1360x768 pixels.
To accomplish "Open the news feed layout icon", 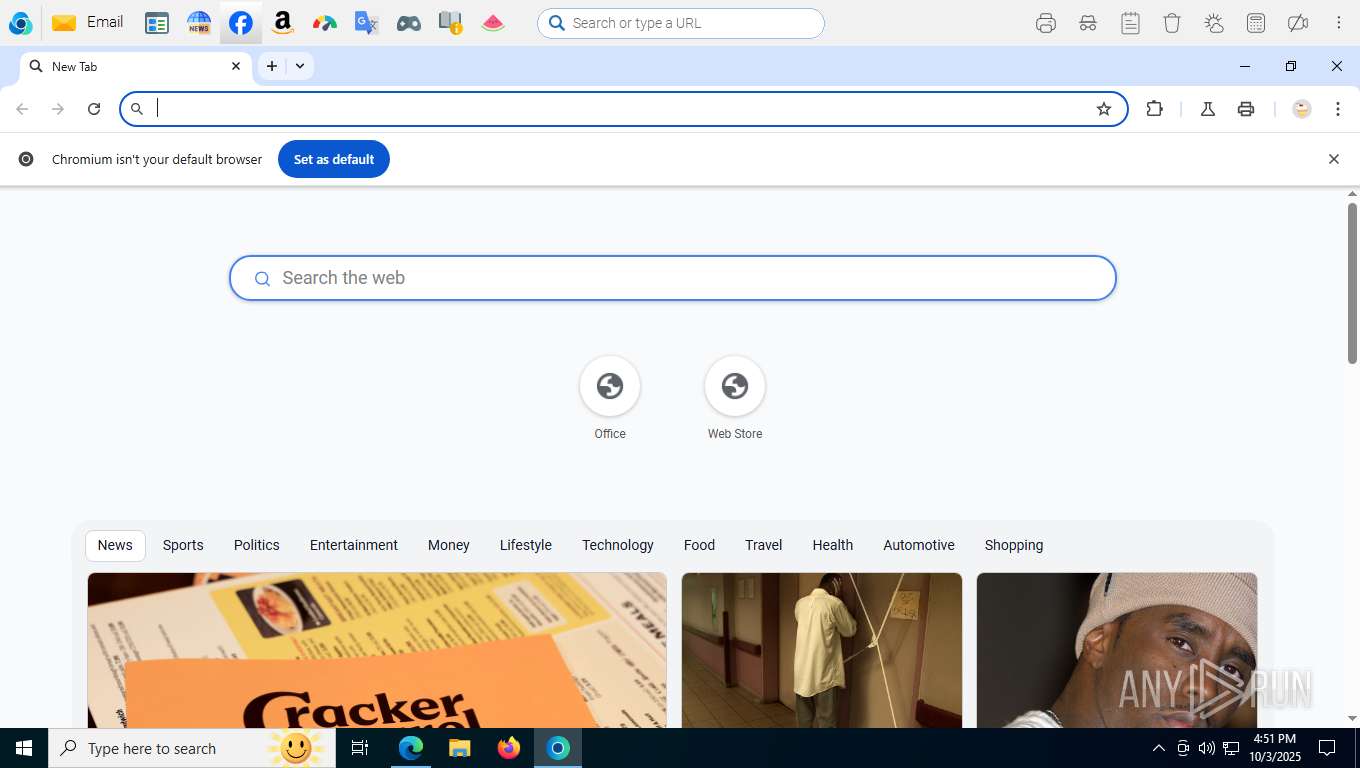I will (157, 22).
